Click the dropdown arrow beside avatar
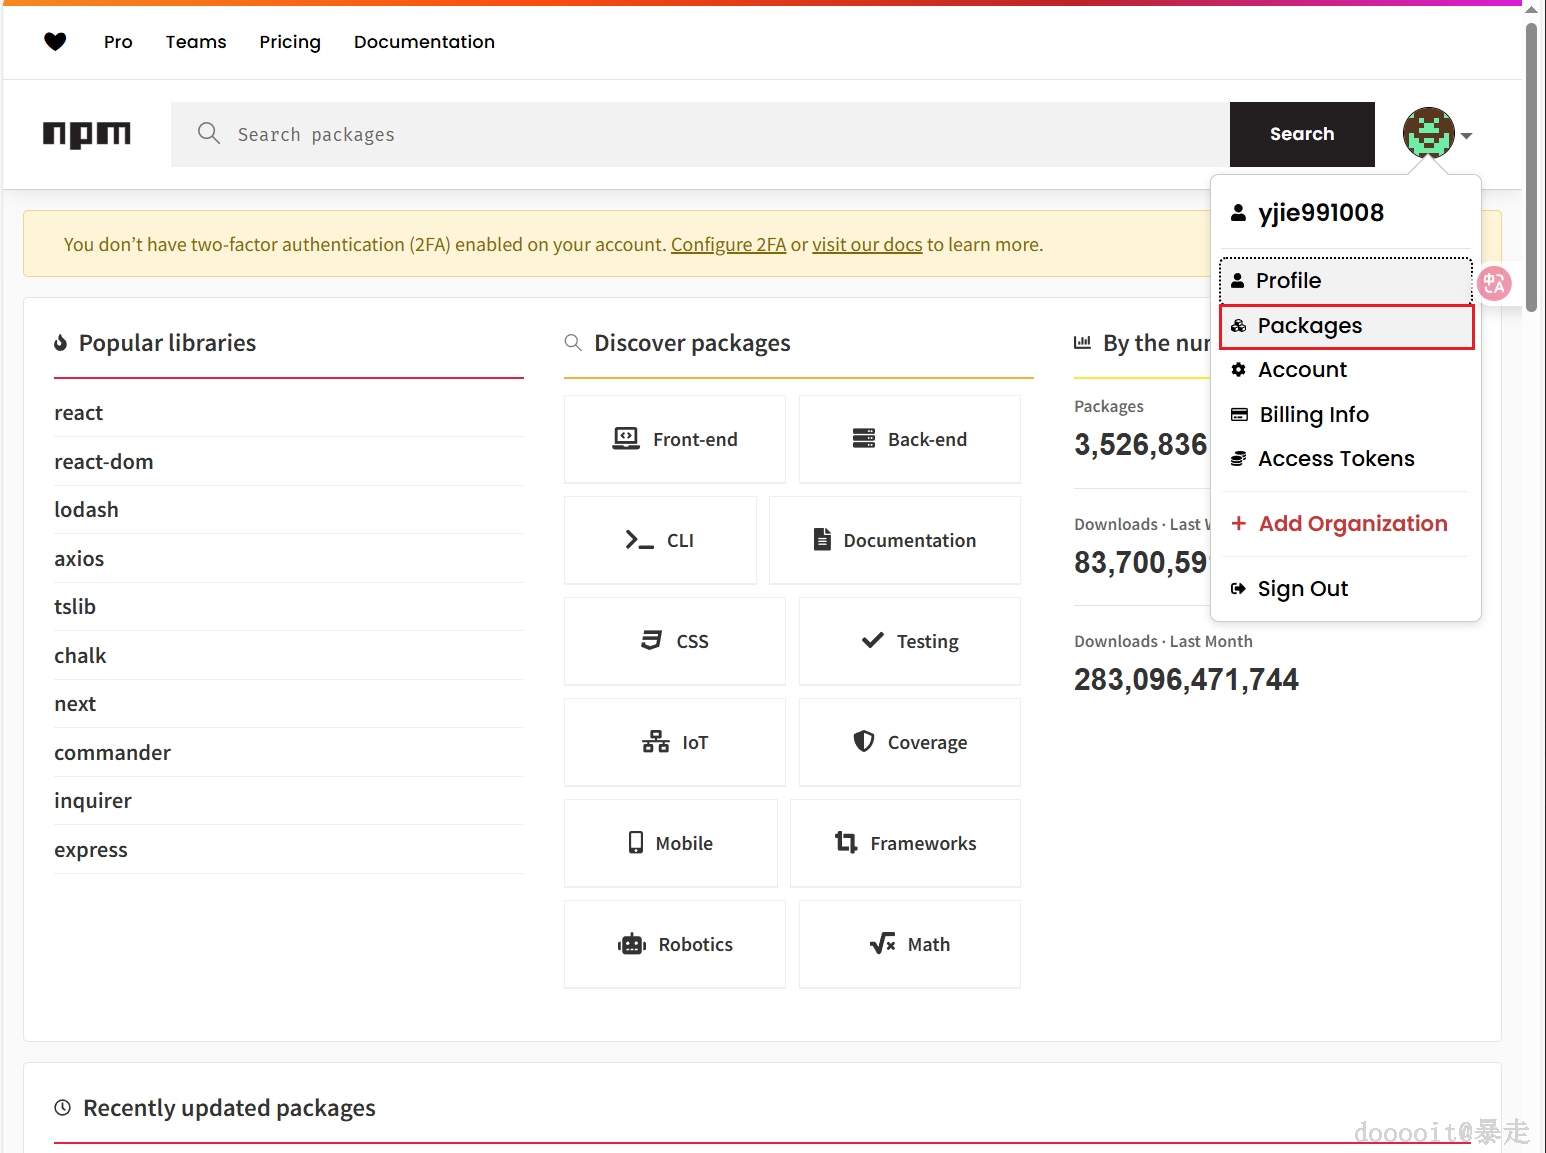Image resolution: width=1546 pixels, height=1153 pixels. 1466,136
